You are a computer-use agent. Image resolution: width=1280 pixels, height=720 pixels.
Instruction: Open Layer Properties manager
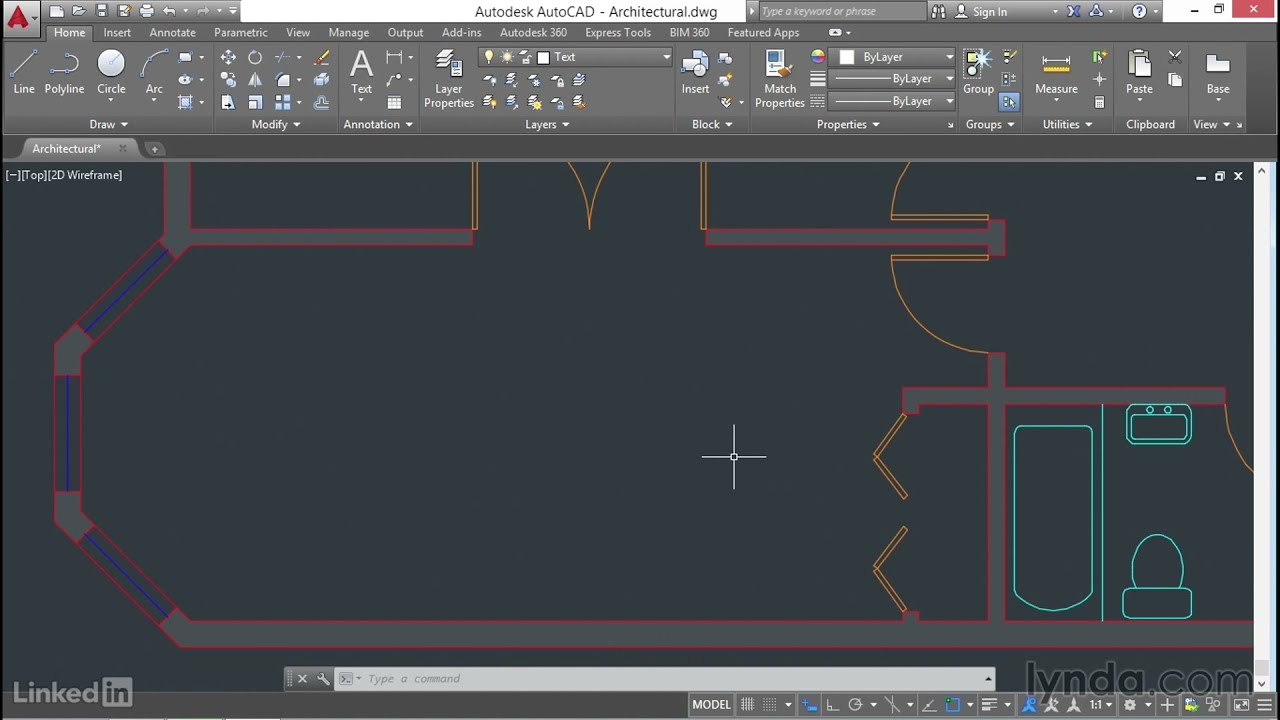tap(449, 79)
